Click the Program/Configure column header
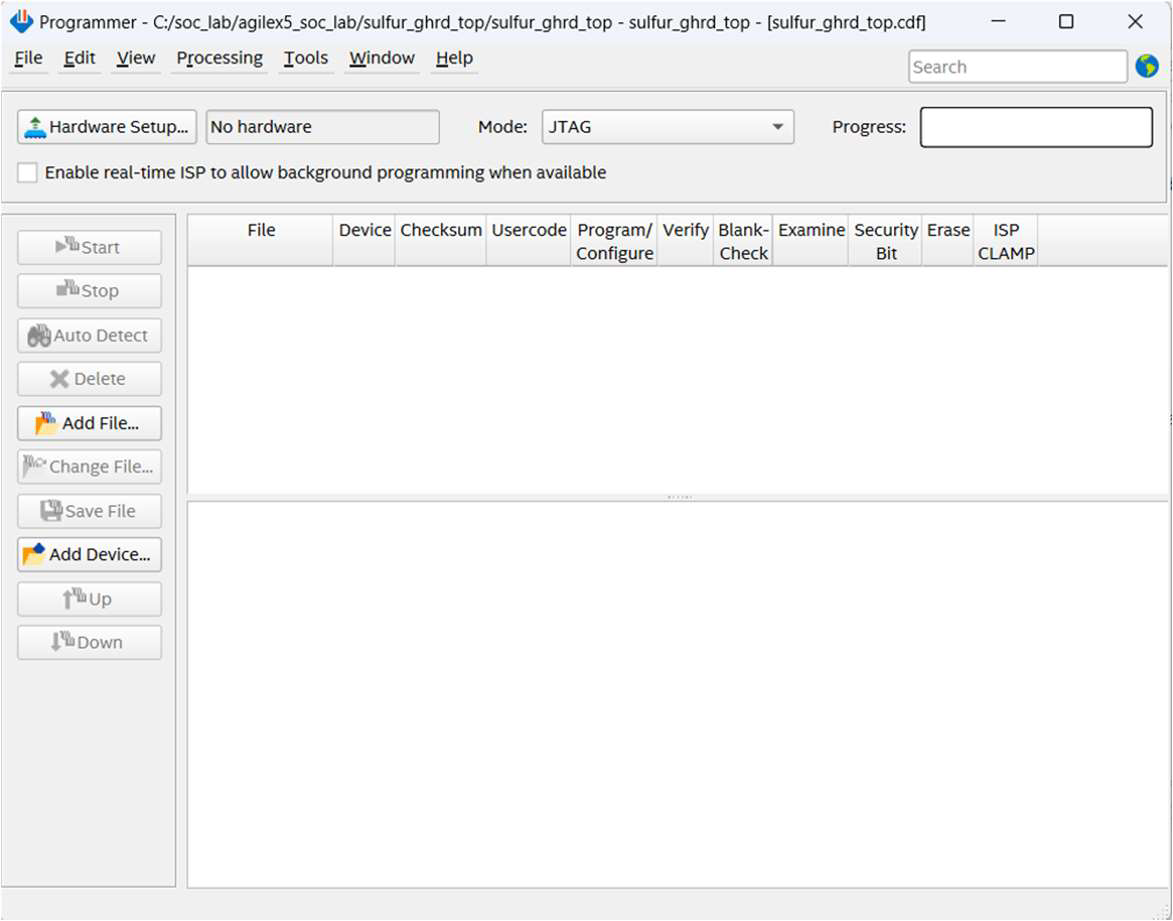The width and height of the screenshot is (1173, 921). (x=614, y=241)
